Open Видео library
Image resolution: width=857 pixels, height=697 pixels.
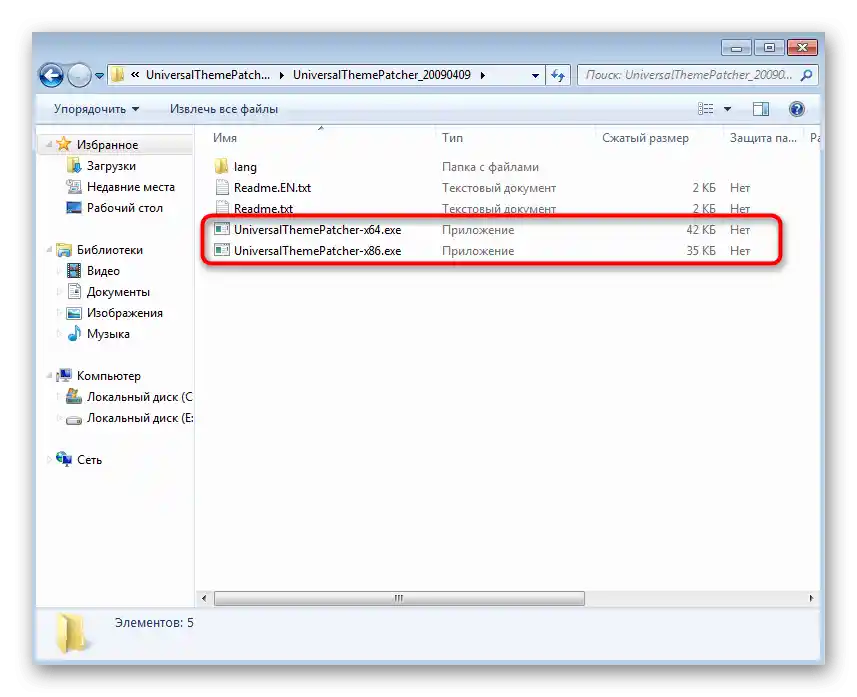click(x=103, y=271)
